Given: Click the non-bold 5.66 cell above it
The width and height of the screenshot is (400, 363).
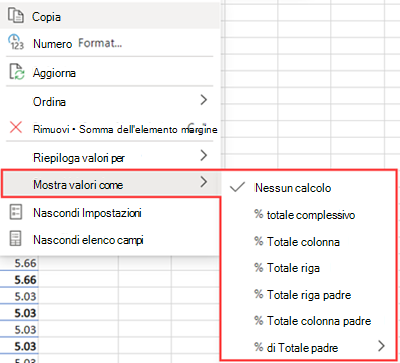Looking at the screenshot, I should click(19, 263).
